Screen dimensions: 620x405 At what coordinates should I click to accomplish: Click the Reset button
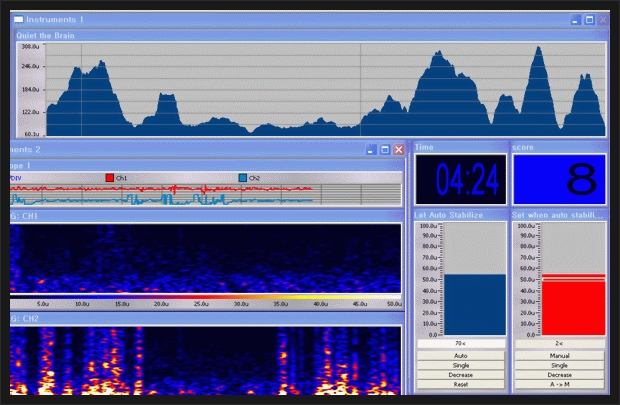pos(461,384)
